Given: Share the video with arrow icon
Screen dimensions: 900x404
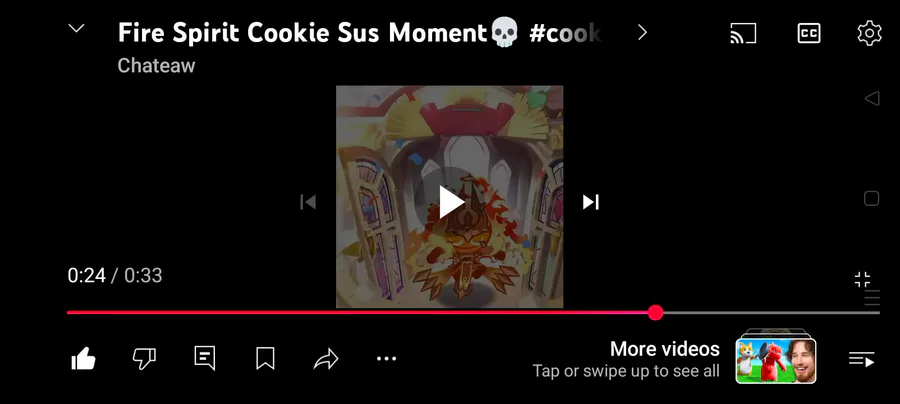Looking at the screenshot, I should click(326, 359).
